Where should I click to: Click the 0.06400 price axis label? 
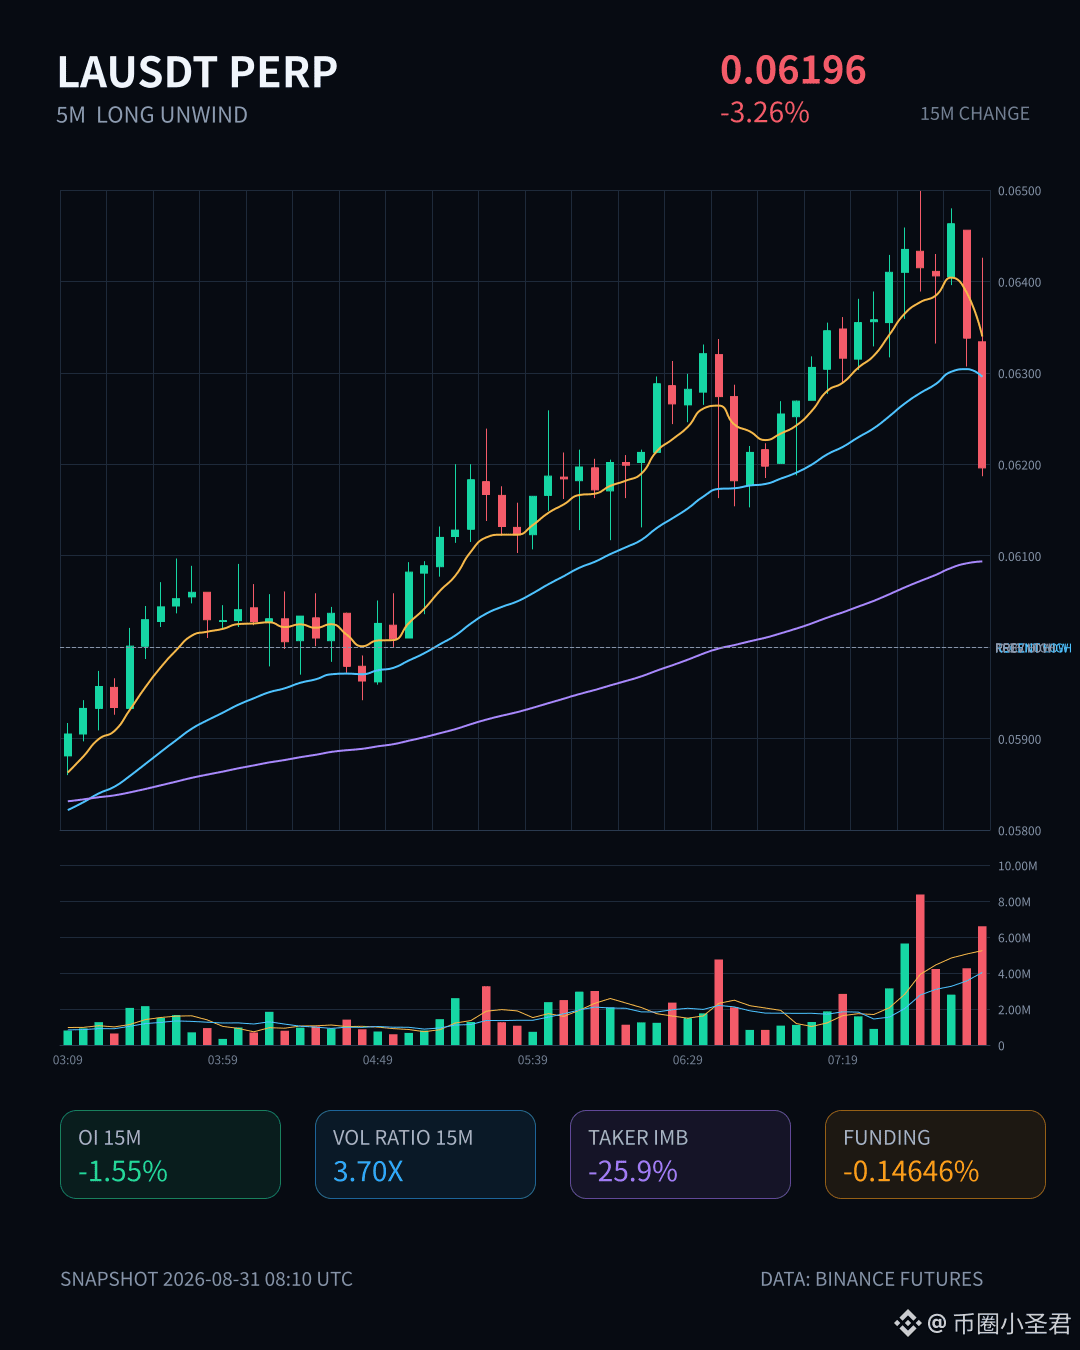(1019, 282)
